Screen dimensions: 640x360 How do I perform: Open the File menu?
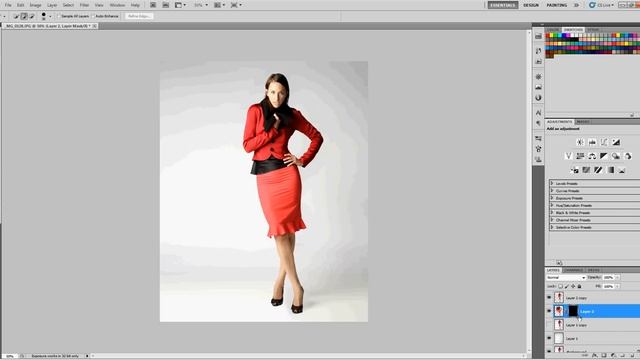[8, 5]
